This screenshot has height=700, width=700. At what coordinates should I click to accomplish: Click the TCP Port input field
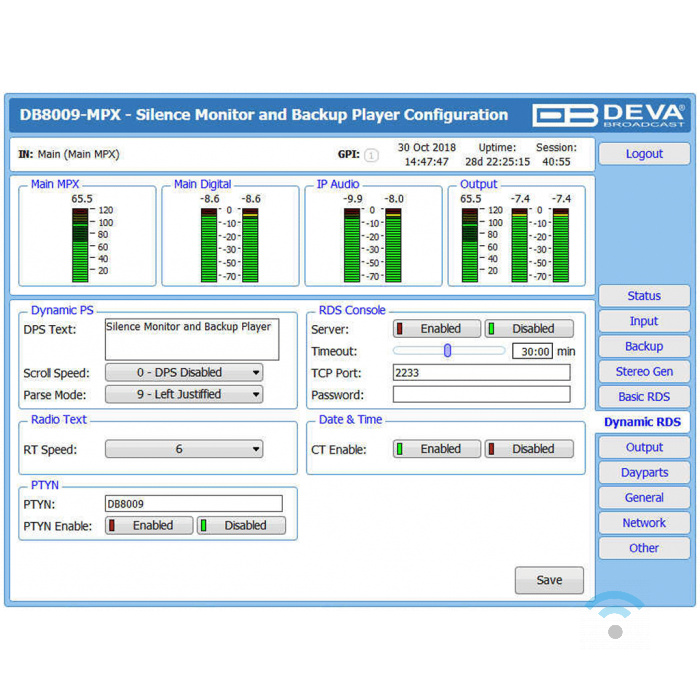(481, 373)
